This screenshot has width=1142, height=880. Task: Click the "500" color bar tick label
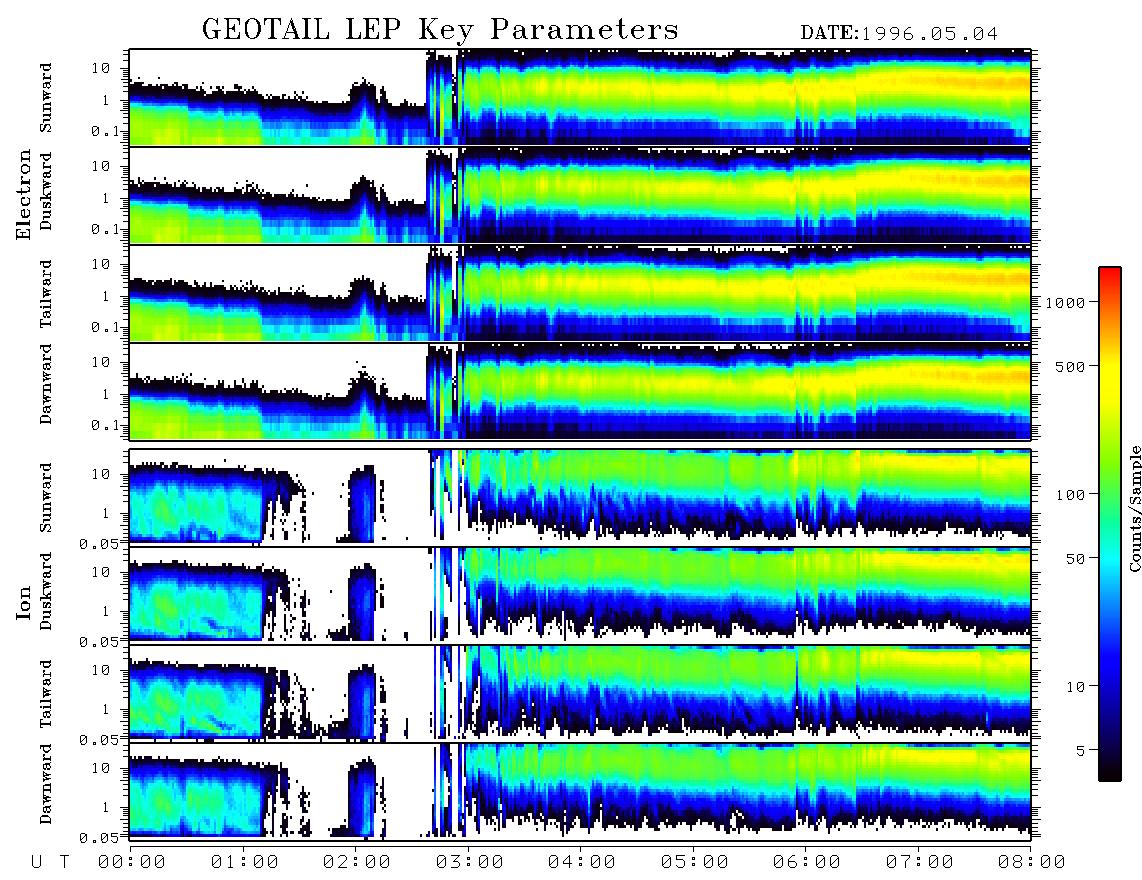[x=1070, y=366]
